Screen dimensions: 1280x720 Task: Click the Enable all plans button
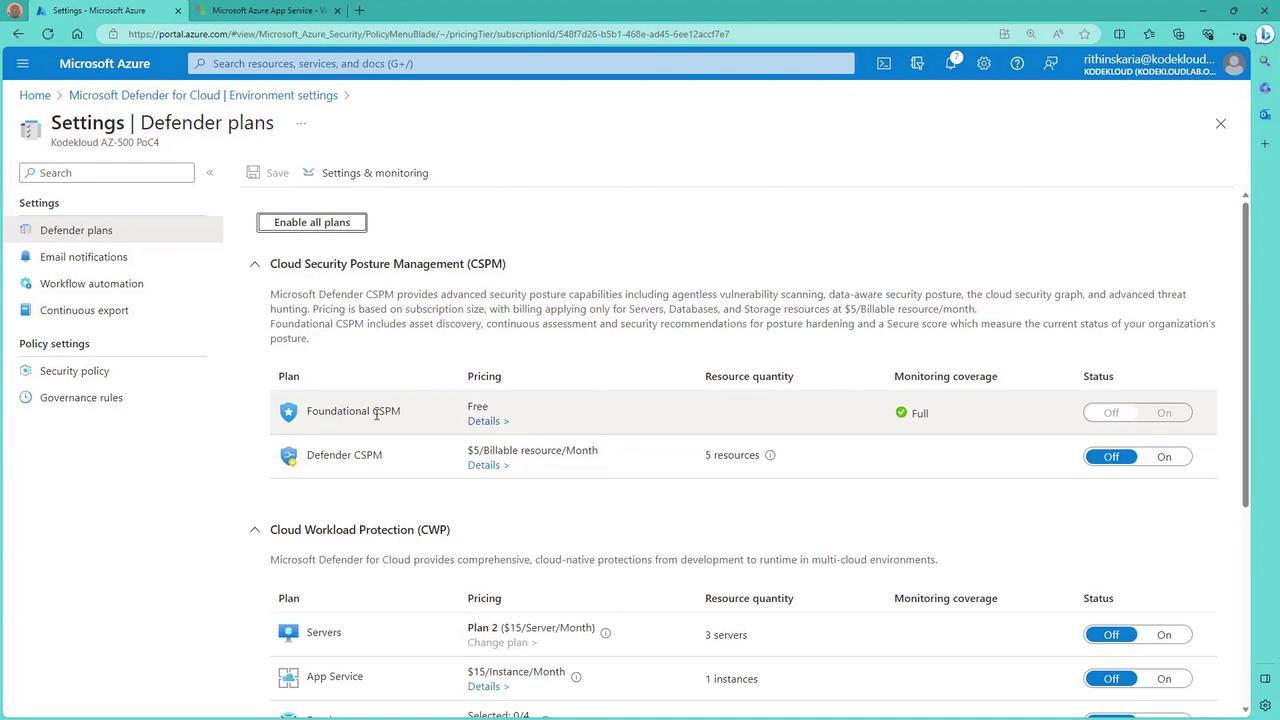coord(312,222)
